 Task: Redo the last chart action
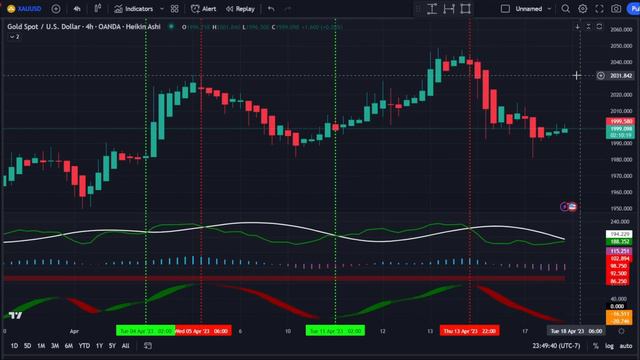click(288, 9)
